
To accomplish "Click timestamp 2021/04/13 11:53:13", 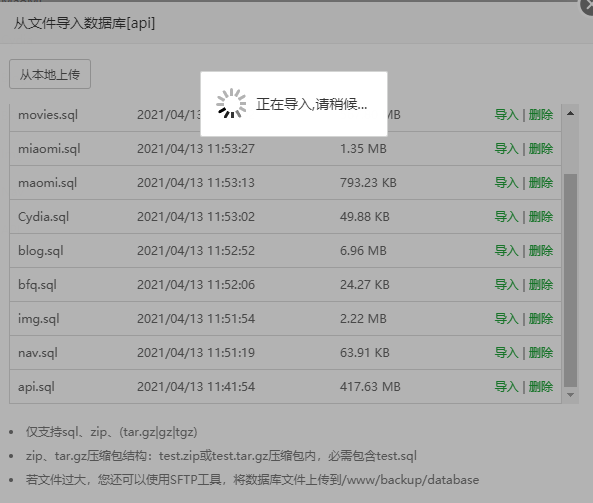I will pyautogui.click(x=196, y=183).
